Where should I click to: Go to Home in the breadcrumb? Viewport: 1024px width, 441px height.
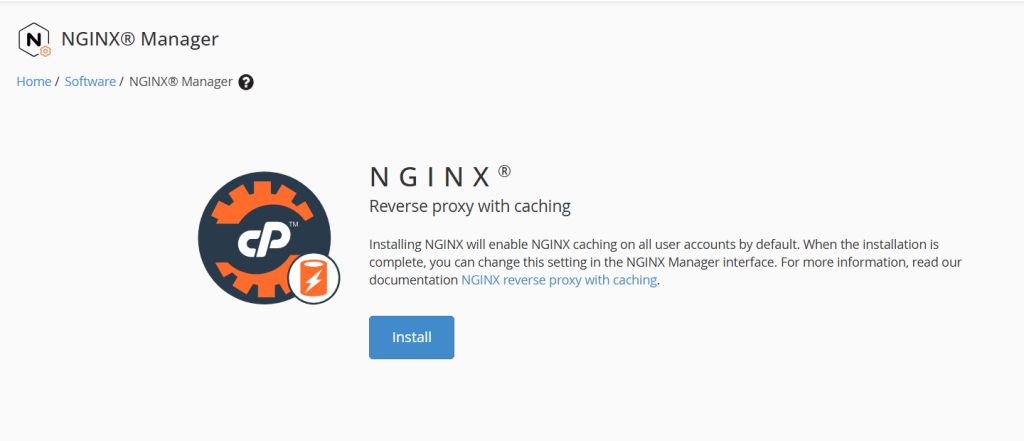point(34,82)
